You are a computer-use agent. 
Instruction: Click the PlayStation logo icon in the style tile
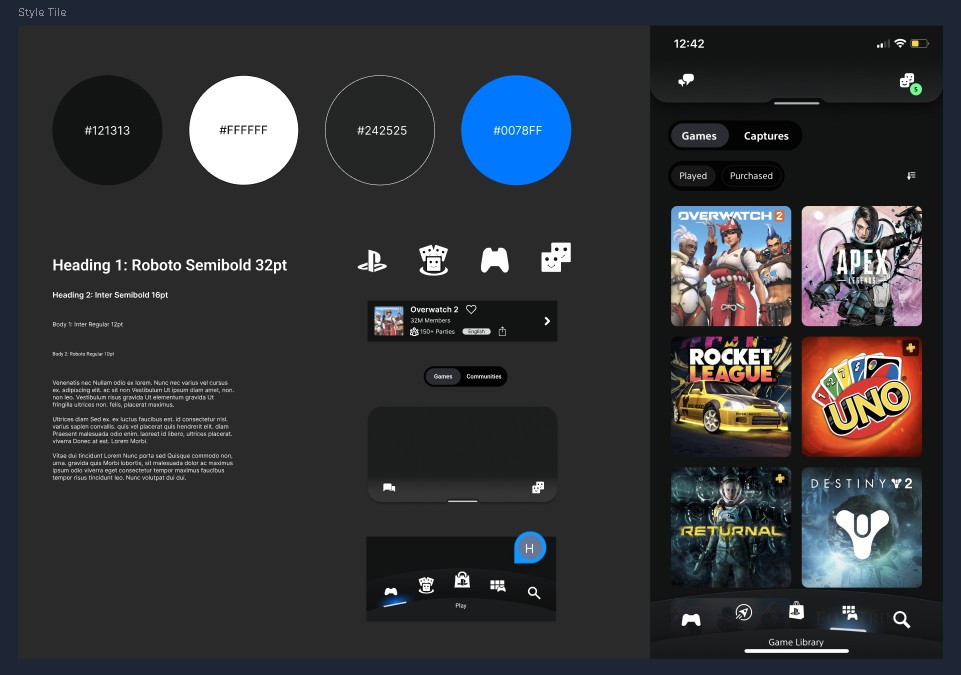(372, 261)
